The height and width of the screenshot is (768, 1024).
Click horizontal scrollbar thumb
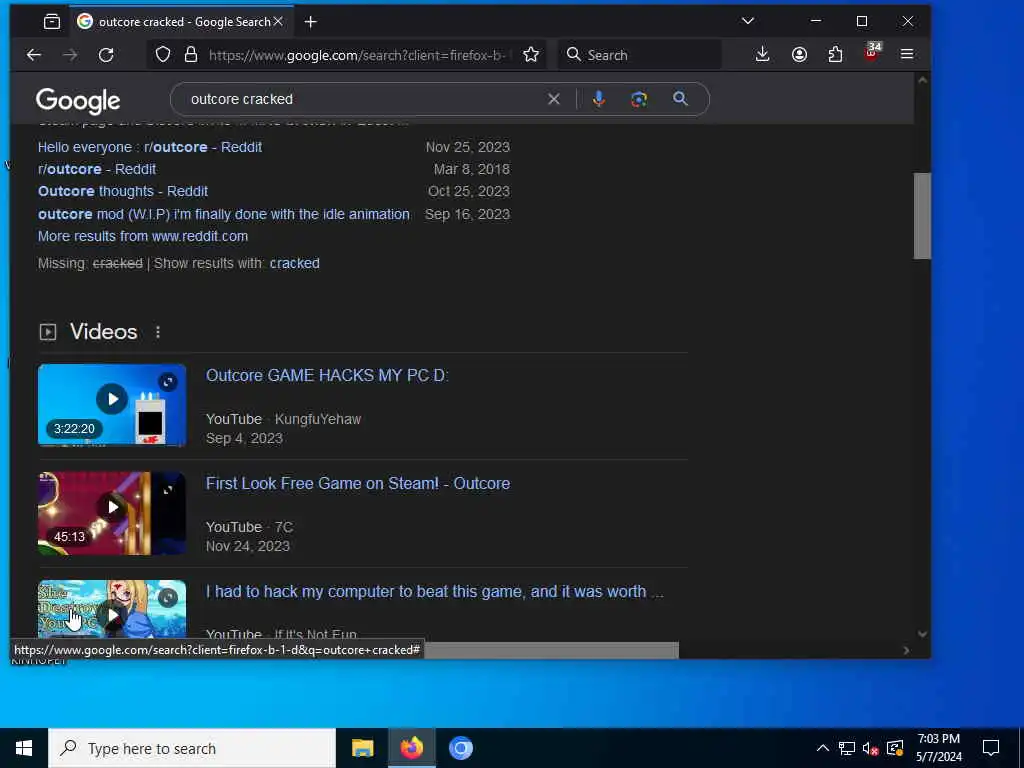coord(551,650)
